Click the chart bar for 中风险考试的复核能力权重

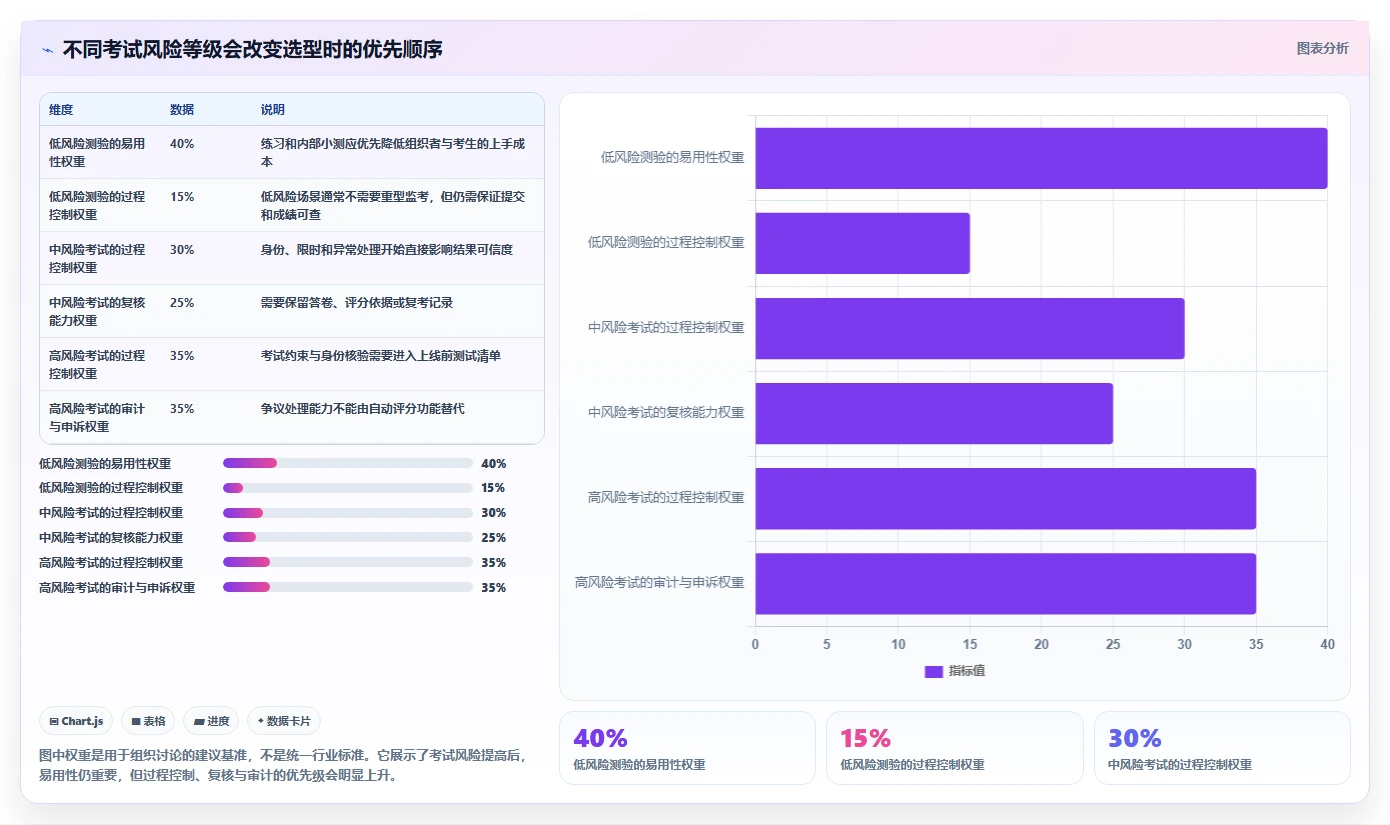click(x=934, y=413)
